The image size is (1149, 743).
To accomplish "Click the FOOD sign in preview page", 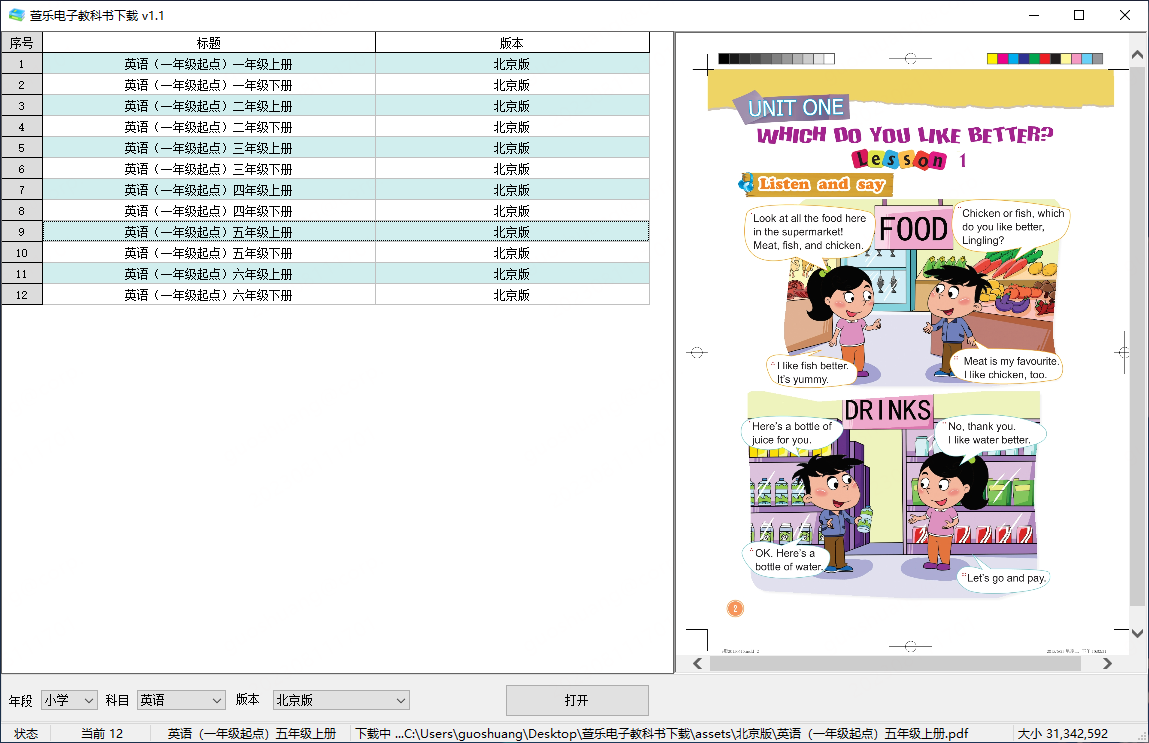I will [914, 229].
